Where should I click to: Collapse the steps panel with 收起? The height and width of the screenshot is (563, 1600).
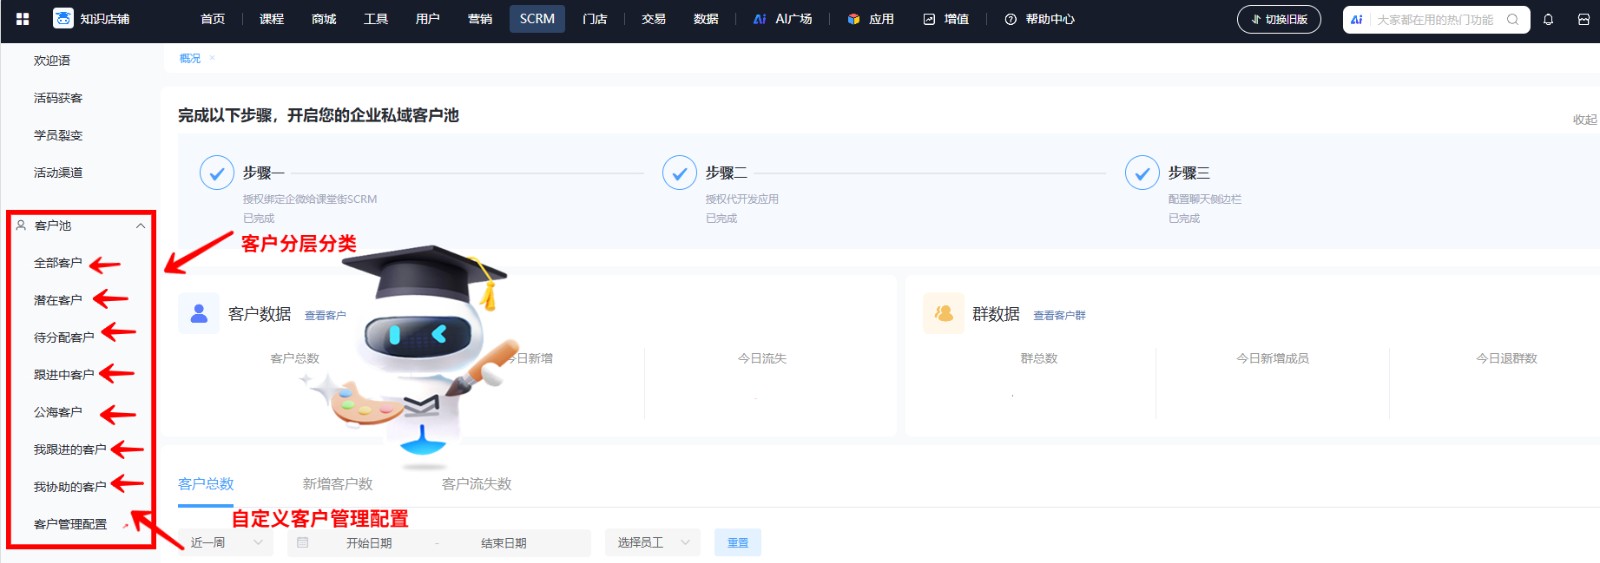pyautogui.click(x=1584, y=119)
